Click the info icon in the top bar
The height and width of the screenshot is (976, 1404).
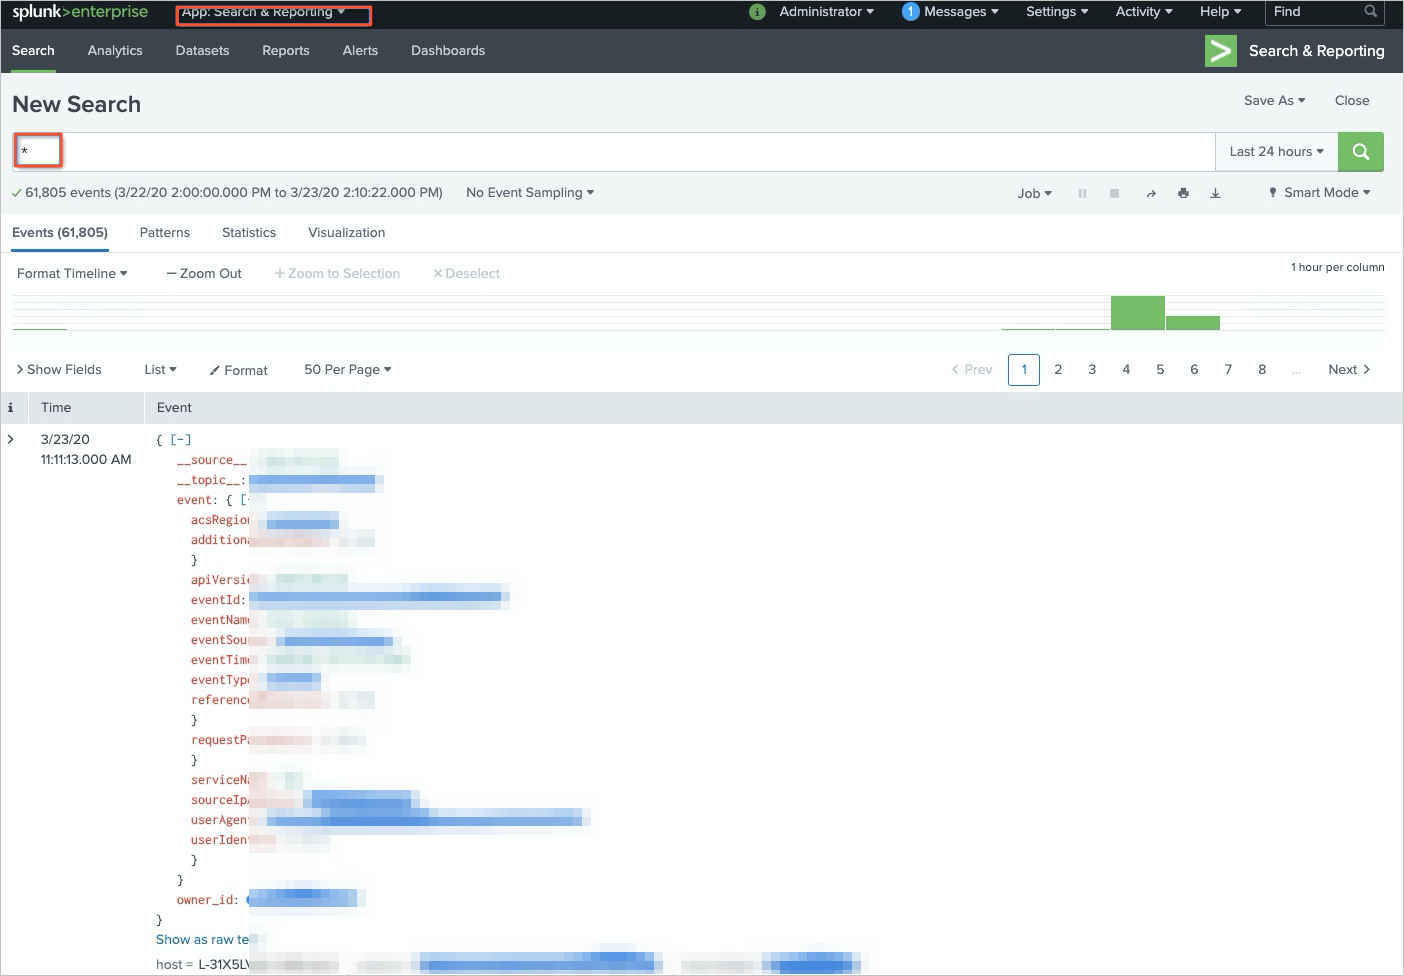pos(757,12)
